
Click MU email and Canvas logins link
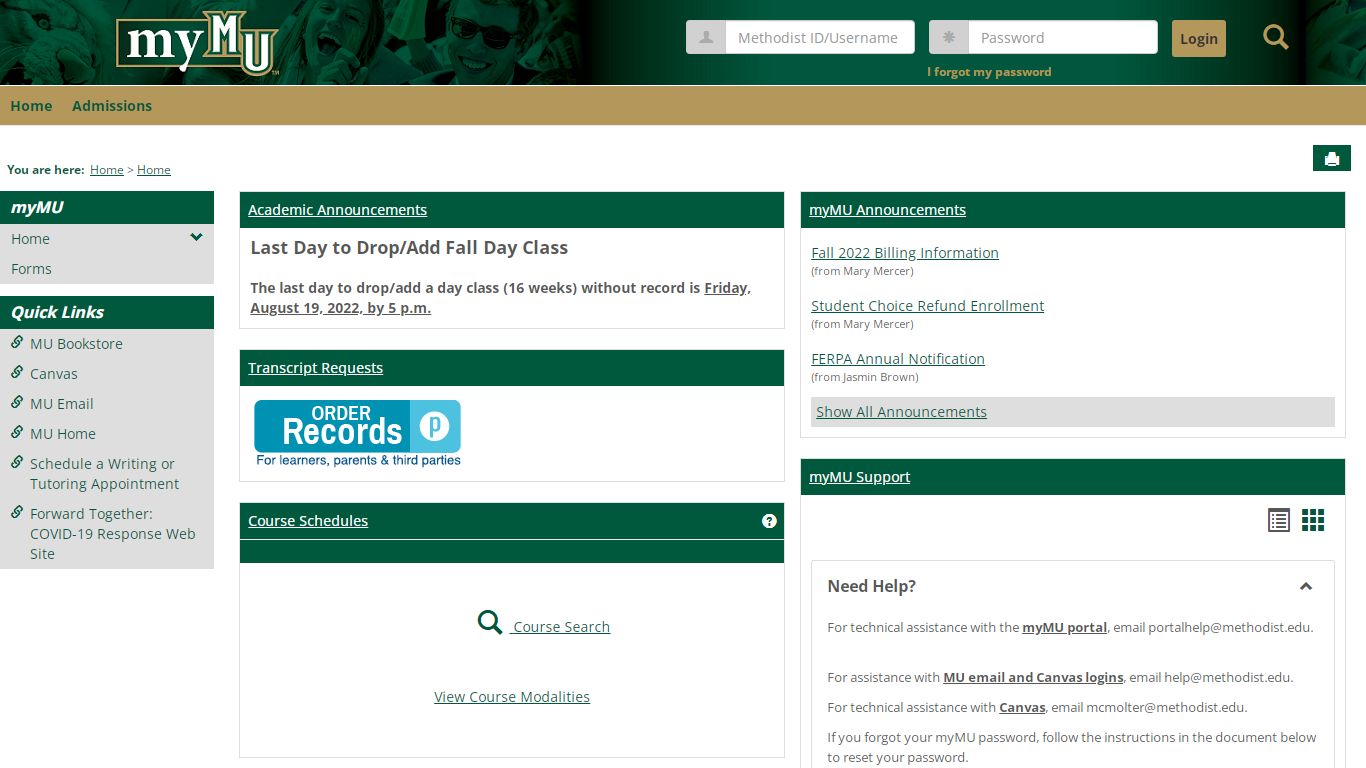tap(1033, 677)
